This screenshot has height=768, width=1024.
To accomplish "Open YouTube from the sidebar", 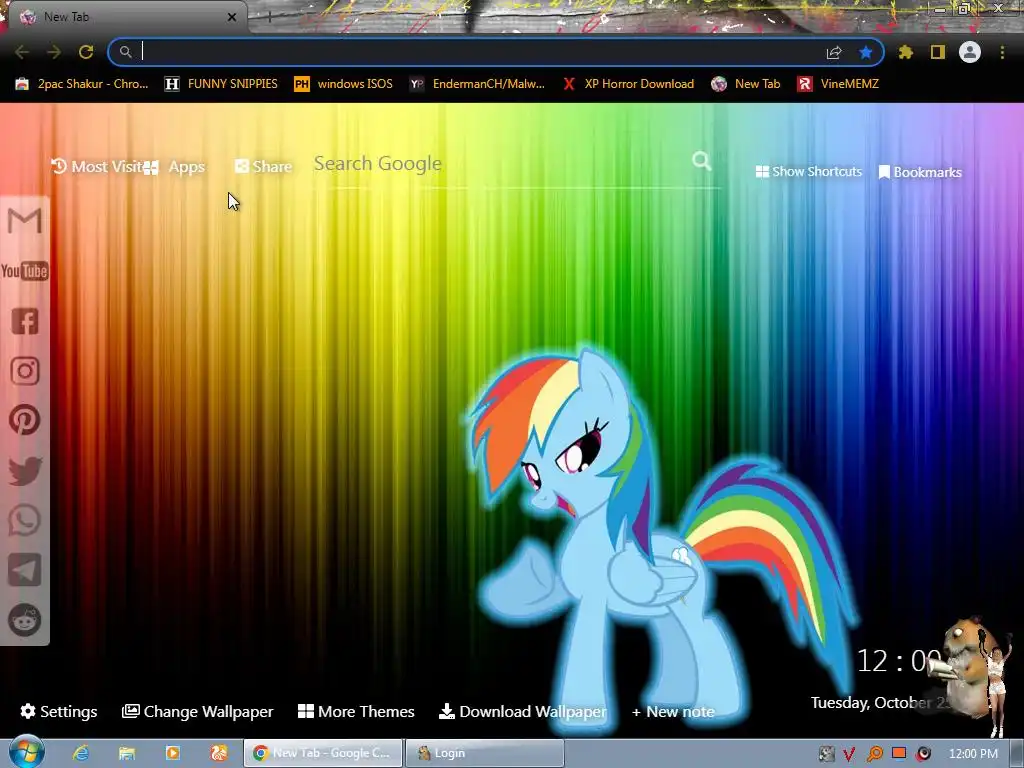I will coord(25,270).
